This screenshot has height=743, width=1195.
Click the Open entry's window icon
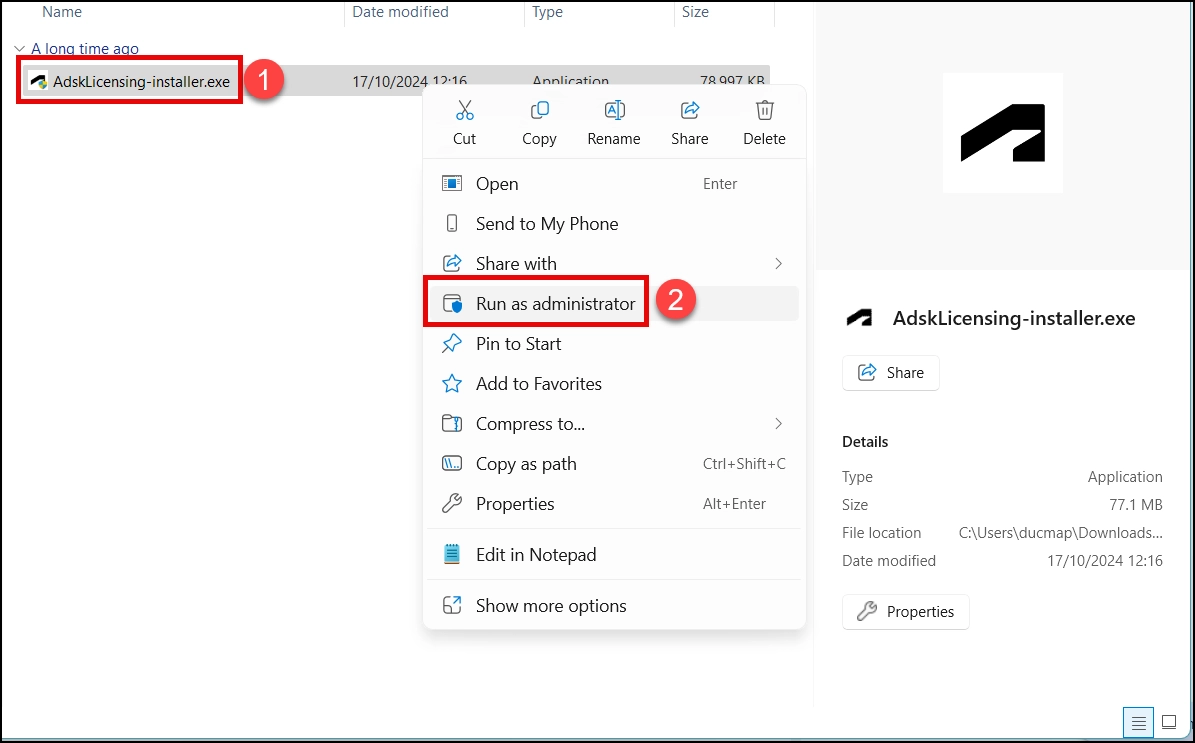pyautogui.click(x=452, y=184)
